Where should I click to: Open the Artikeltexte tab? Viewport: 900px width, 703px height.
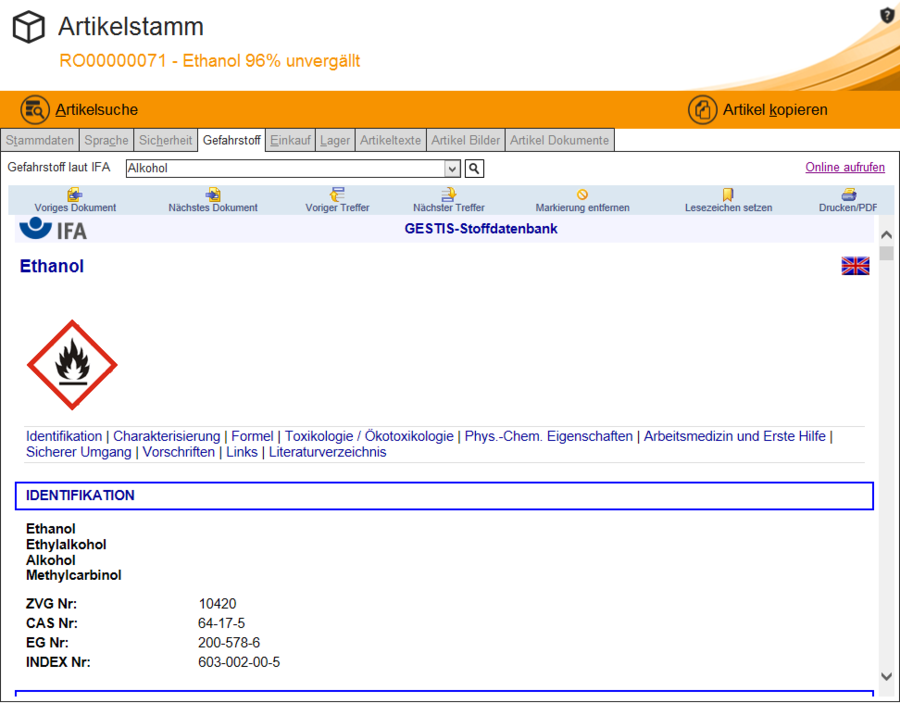pyautogui.click(x=390, y=141)
